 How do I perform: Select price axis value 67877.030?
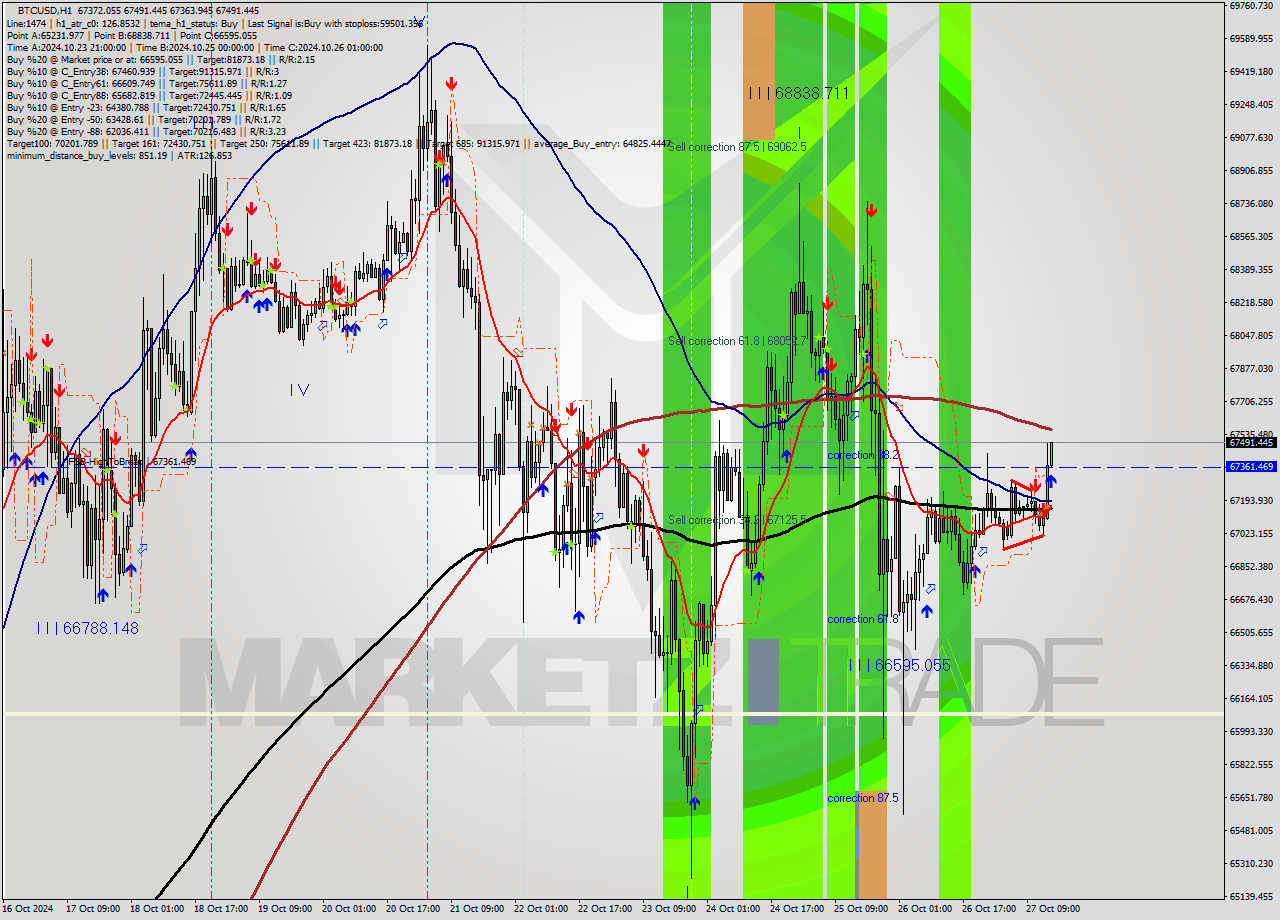point(1250,368)
